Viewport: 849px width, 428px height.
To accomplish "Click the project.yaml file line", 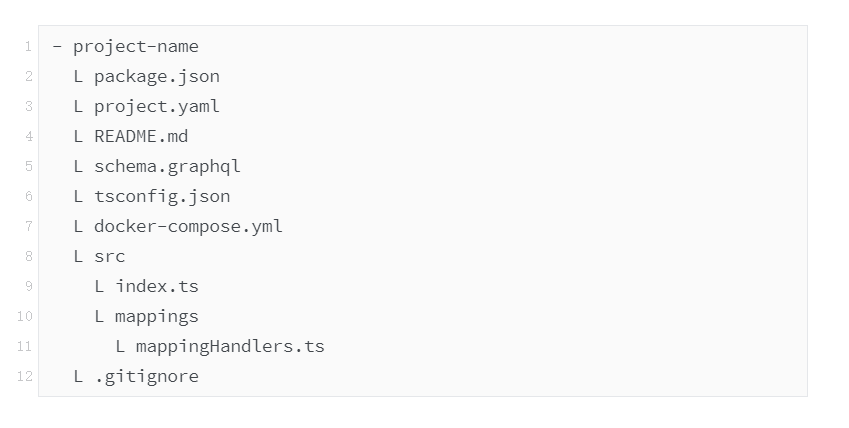I will [156, 107].
